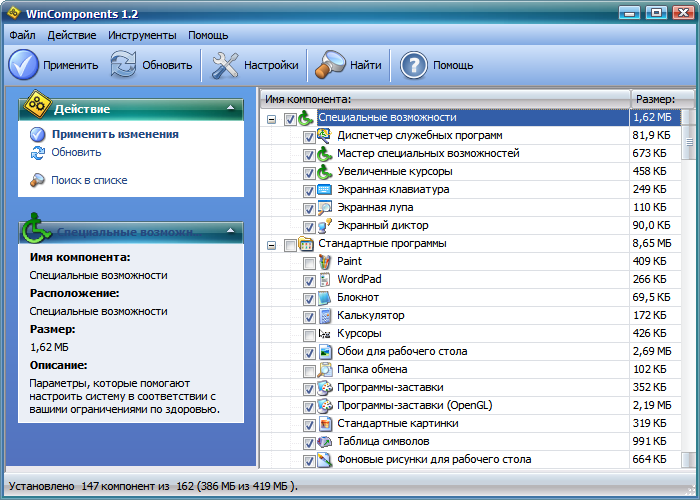Screen dimensions: 700x500
Task: Select the Paint component icon
Action: click(x=324, y=262)
